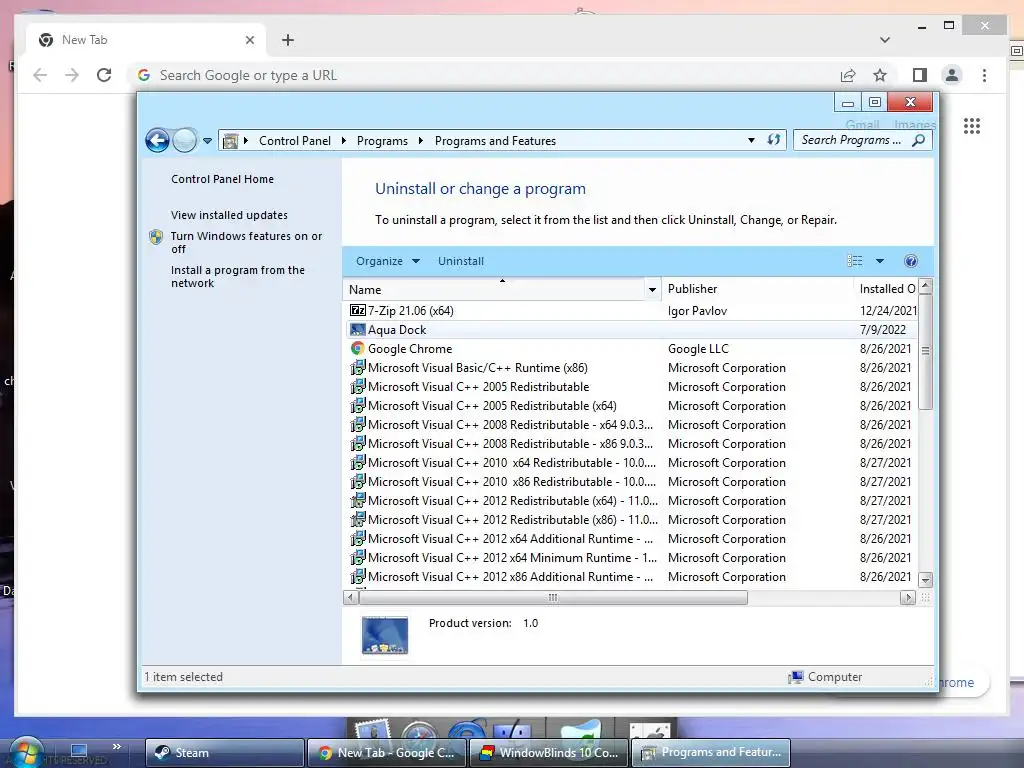
Task: Click the horizontal scrollbar thumb in program list
Action: click(553, 598)
